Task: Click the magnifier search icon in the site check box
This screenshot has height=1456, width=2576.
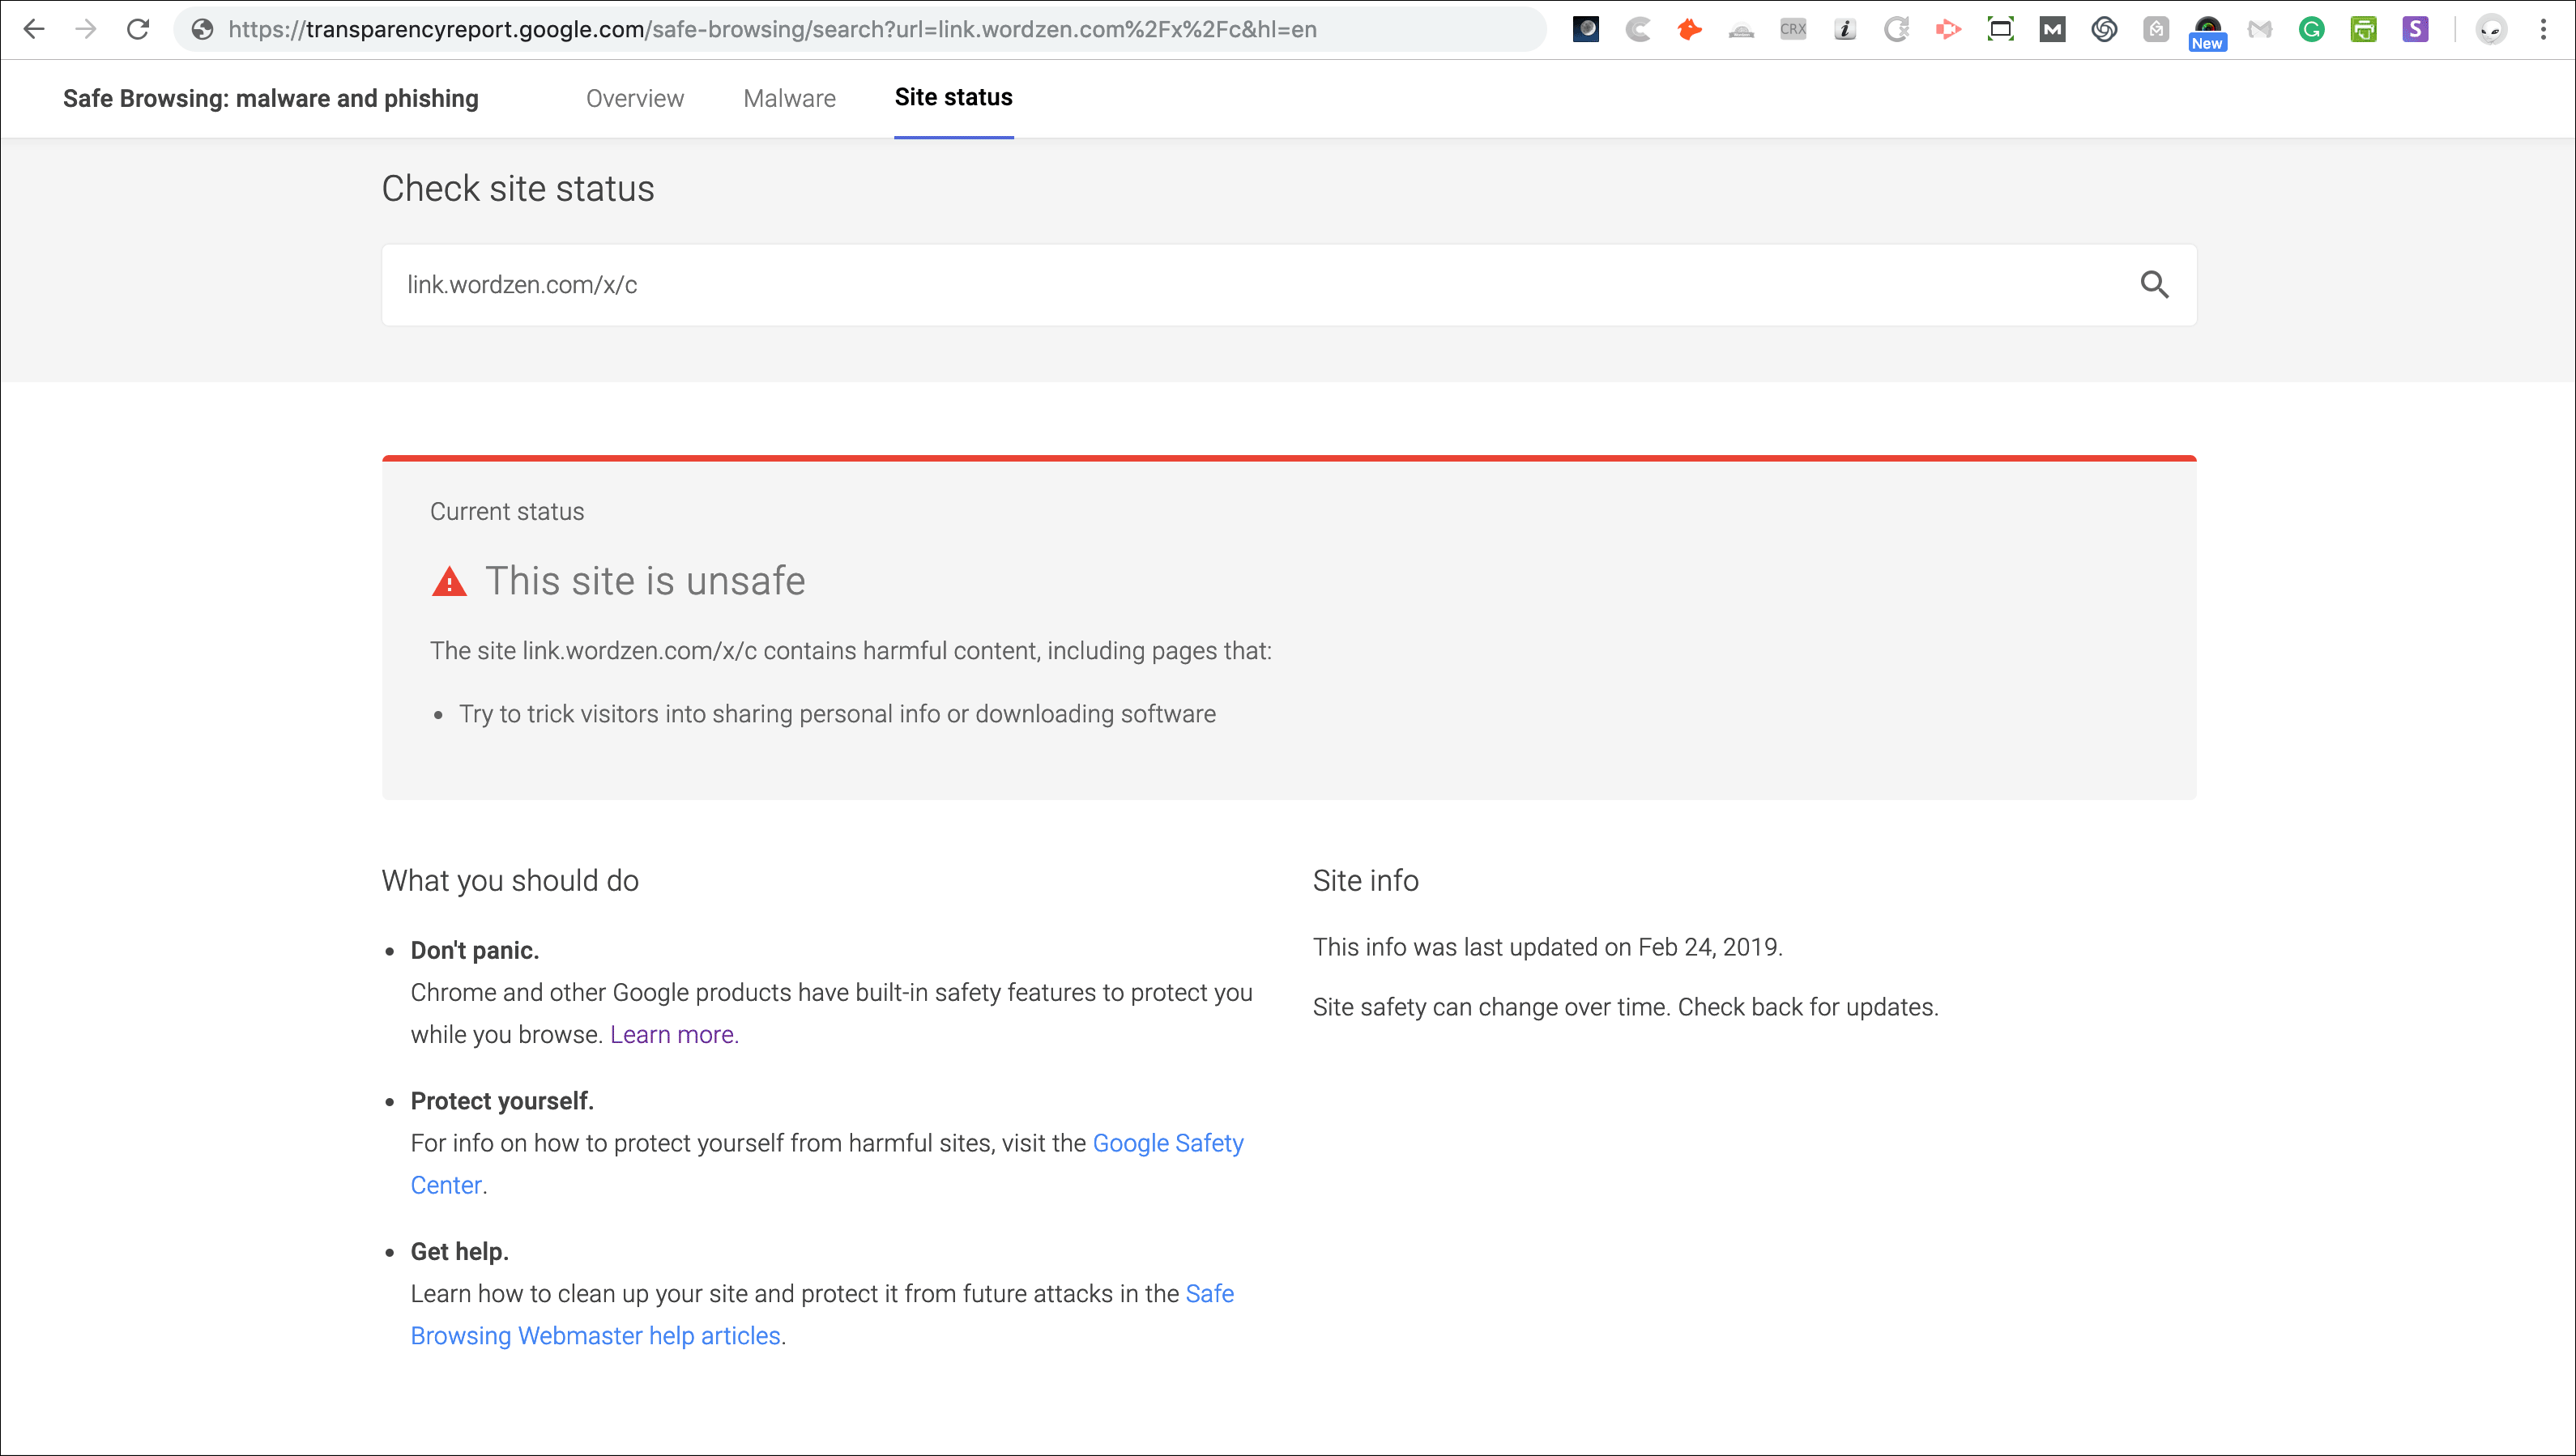Action: 2154,285
